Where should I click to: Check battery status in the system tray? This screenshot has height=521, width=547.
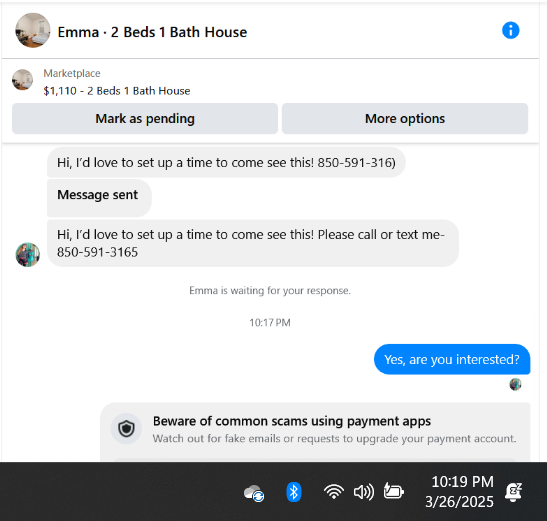tap(394, 491)
